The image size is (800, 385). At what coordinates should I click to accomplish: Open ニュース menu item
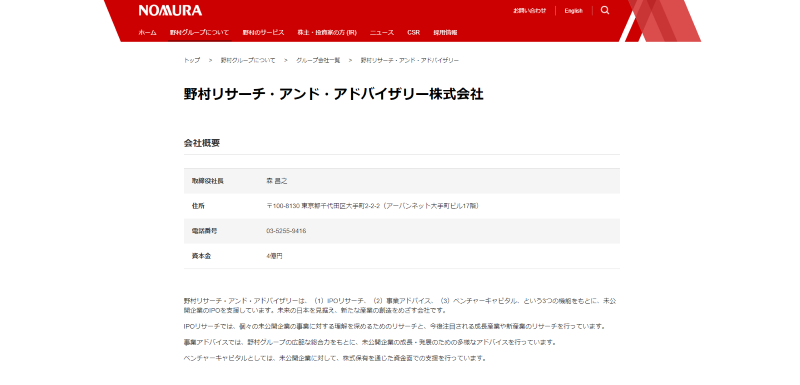(x=382, y=32)
